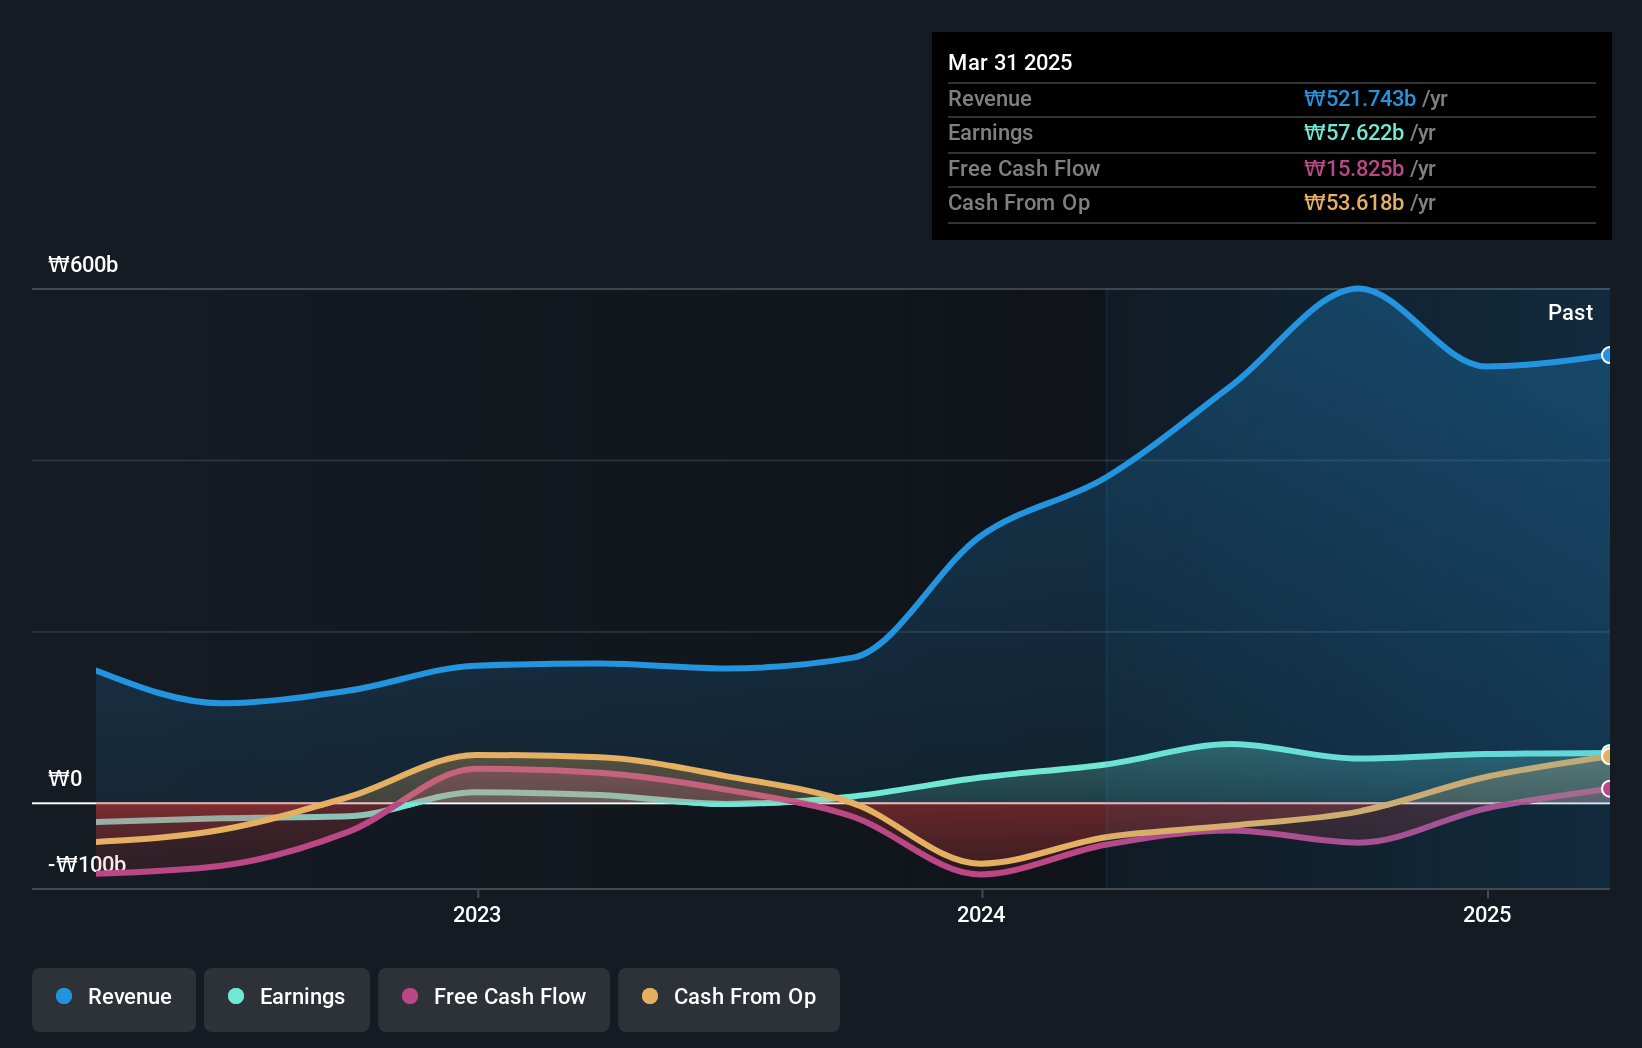The height and width of the screenshot is (1048, 1642).
Task: Click the Earnings row label in tooltip
Action: tap(990, 132)
